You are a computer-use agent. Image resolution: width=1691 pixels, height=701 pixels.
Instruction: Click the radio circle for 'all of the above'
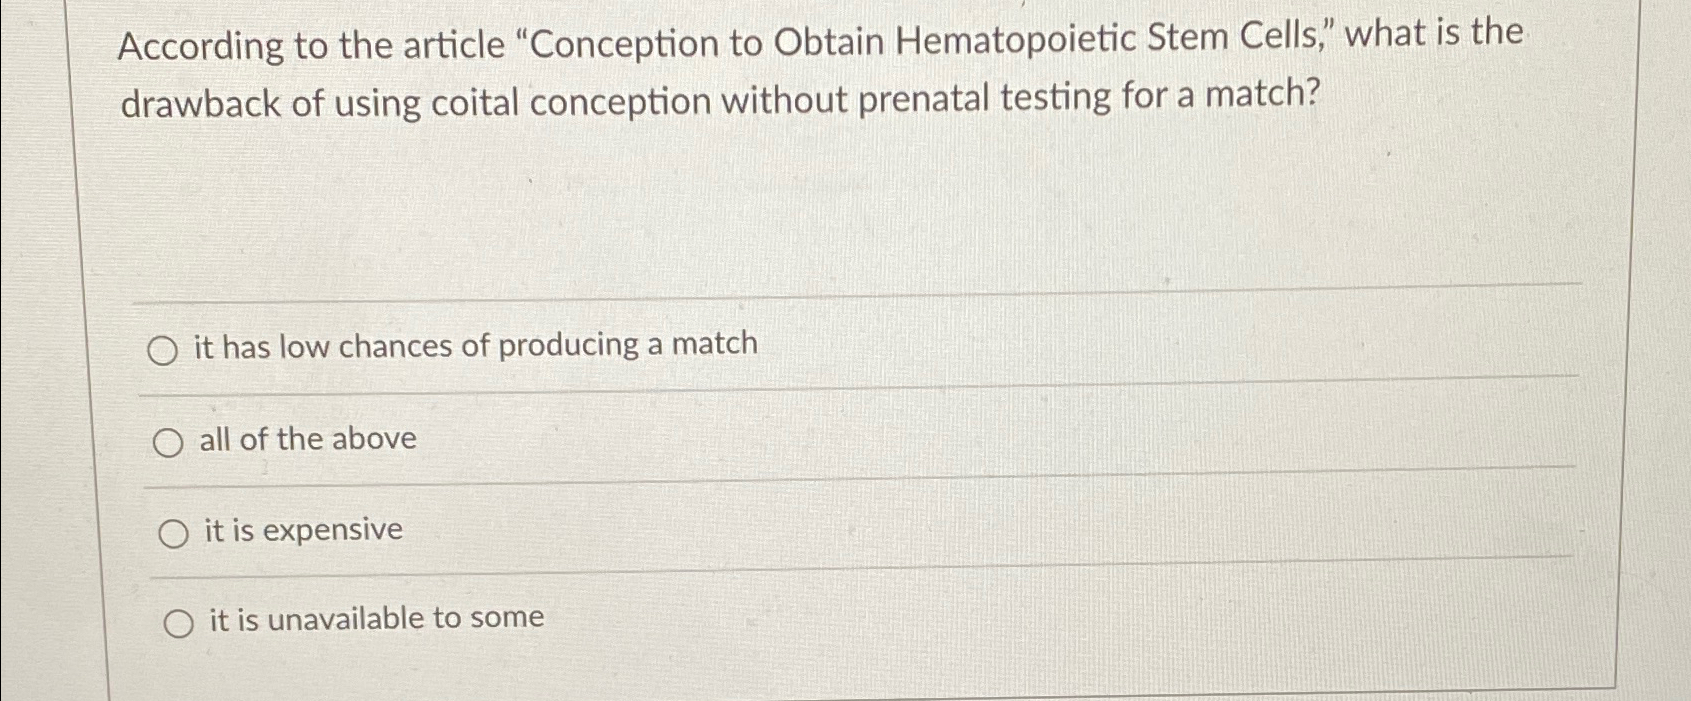170,441
